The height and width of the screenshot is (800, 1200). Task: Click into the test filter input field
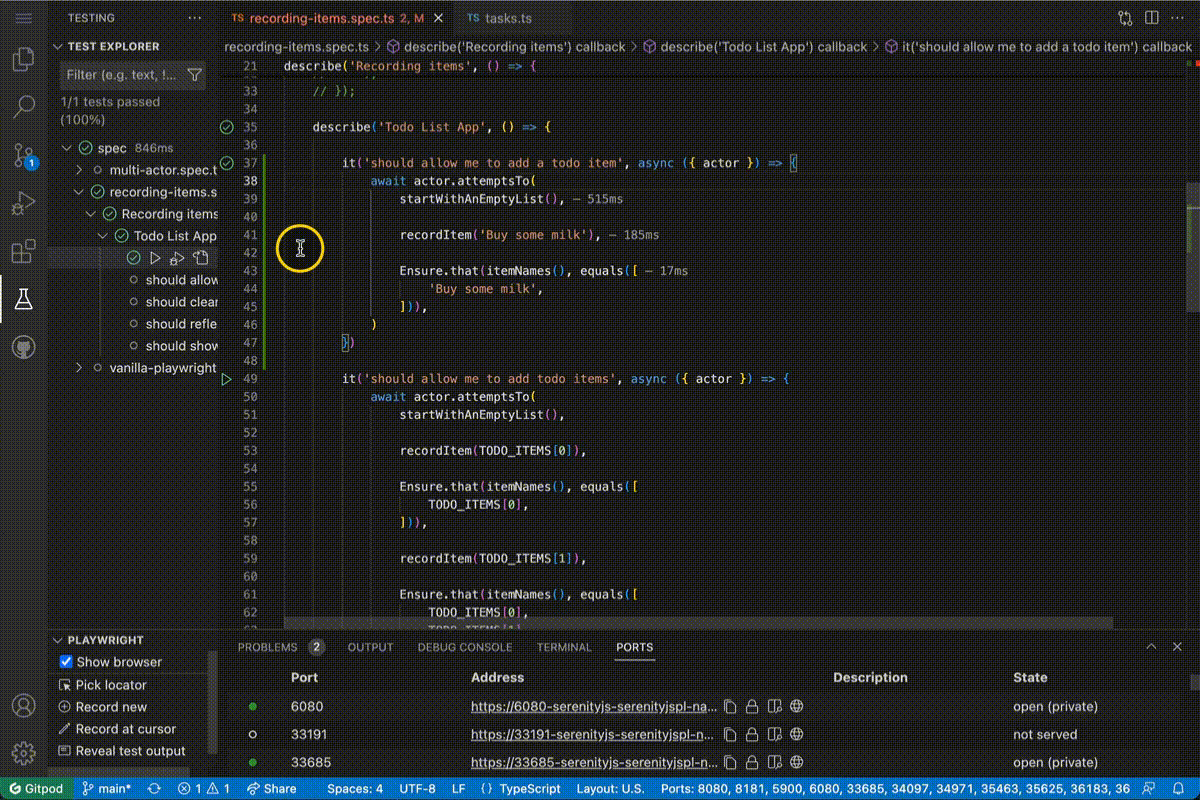click(120, 74)
